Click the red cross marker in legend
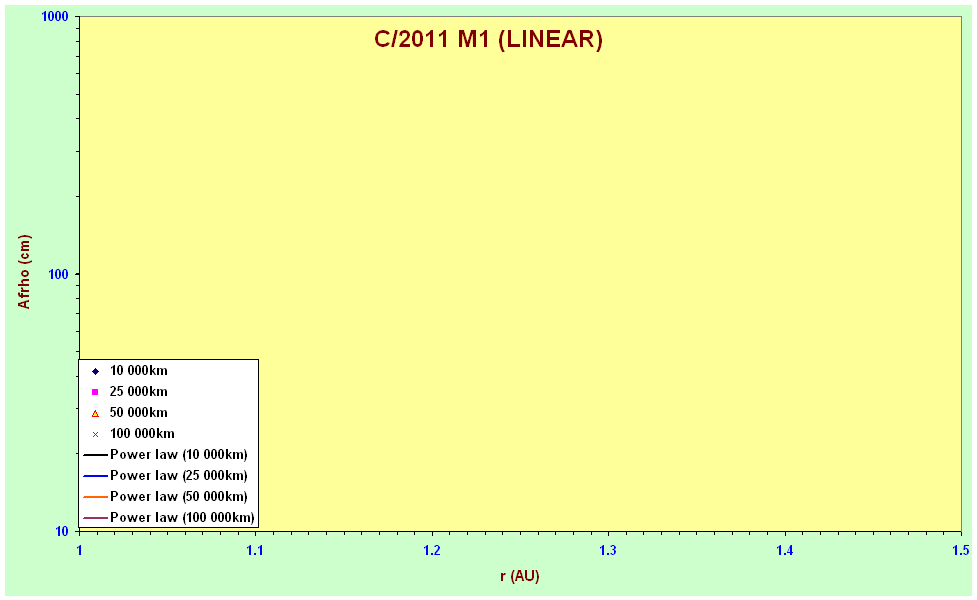 point(95,434)
